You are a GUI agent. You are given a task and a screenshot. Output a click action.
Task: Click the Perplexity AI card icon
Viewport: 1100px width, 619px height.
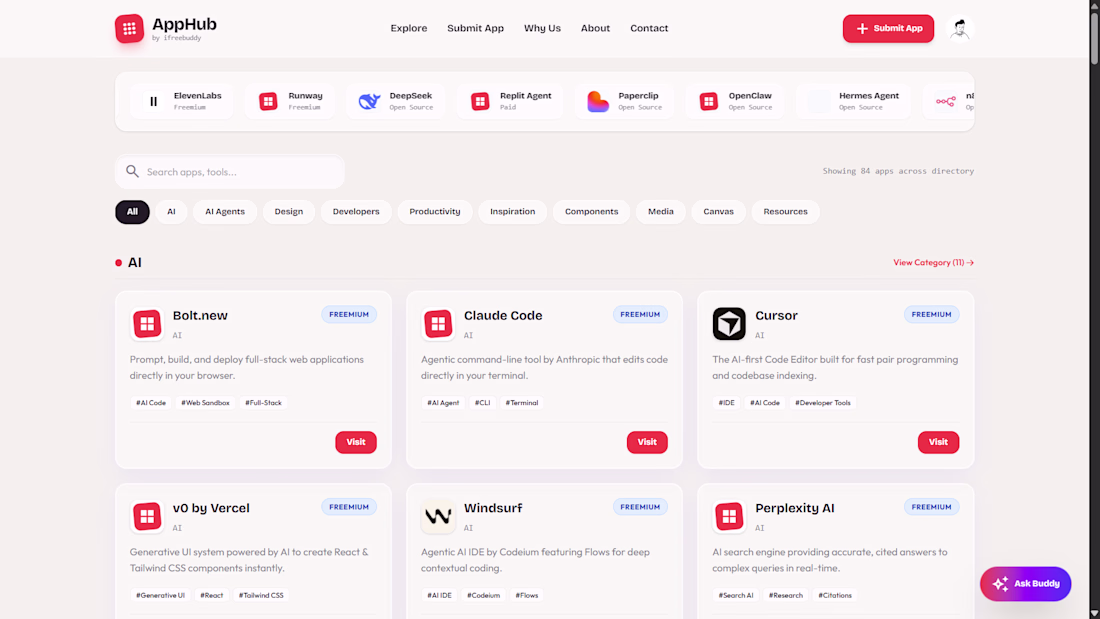tap(729, 516)
